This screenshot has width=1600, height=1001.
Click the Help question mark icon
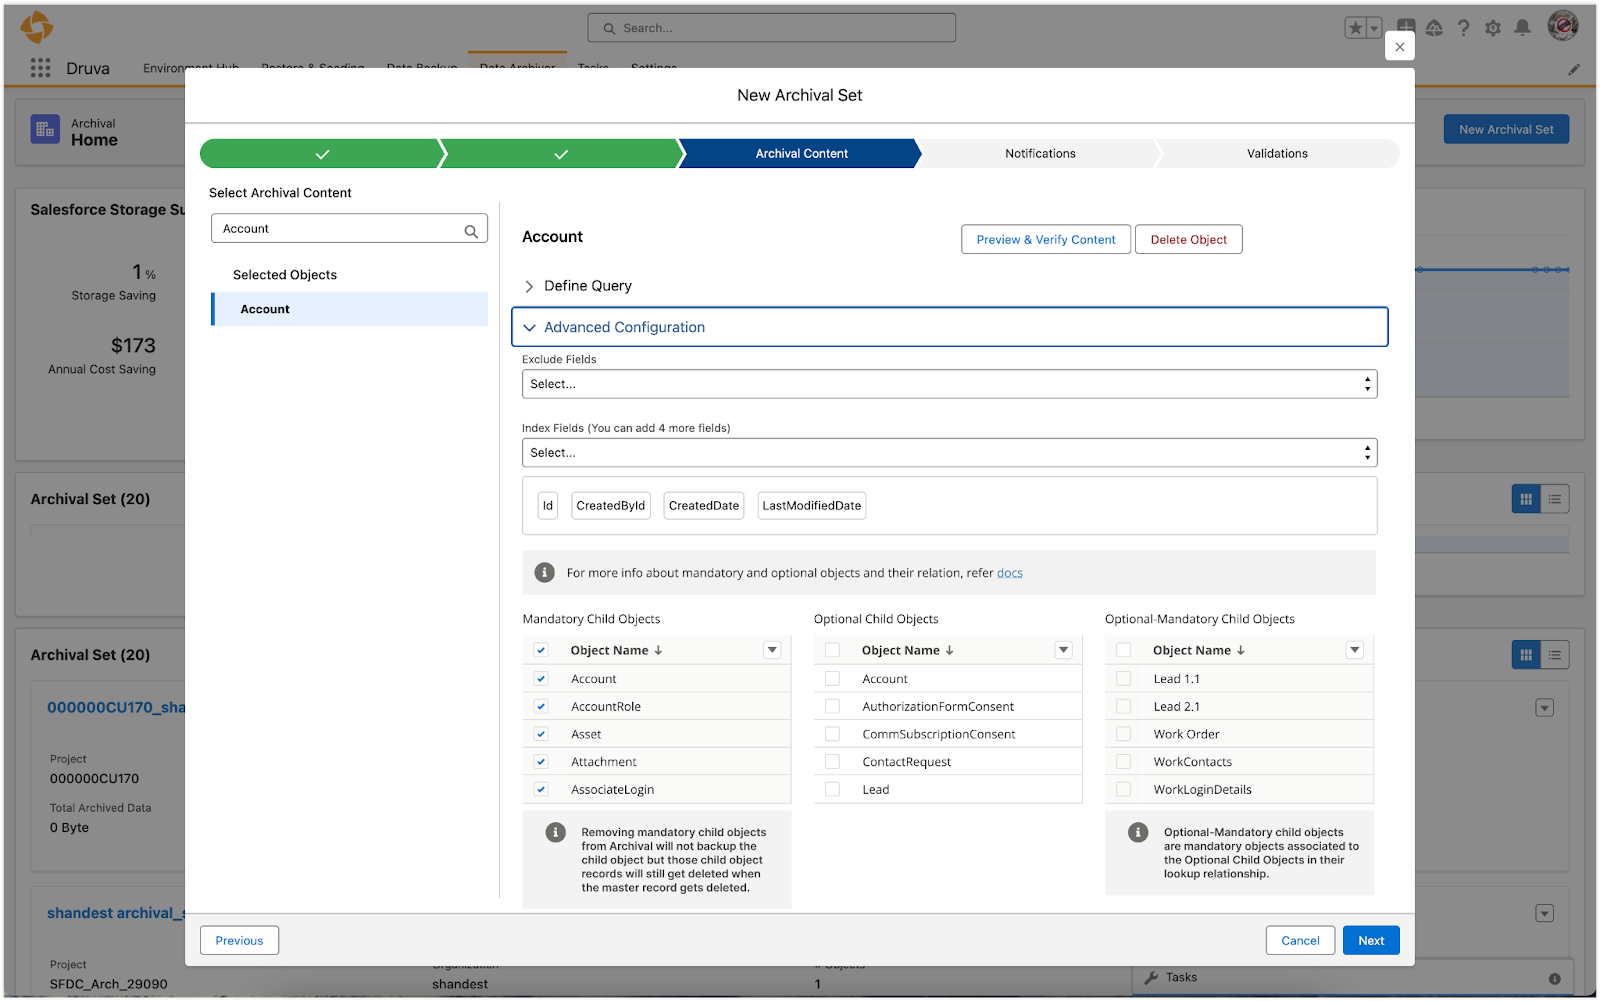click(x=1463, y=28)
